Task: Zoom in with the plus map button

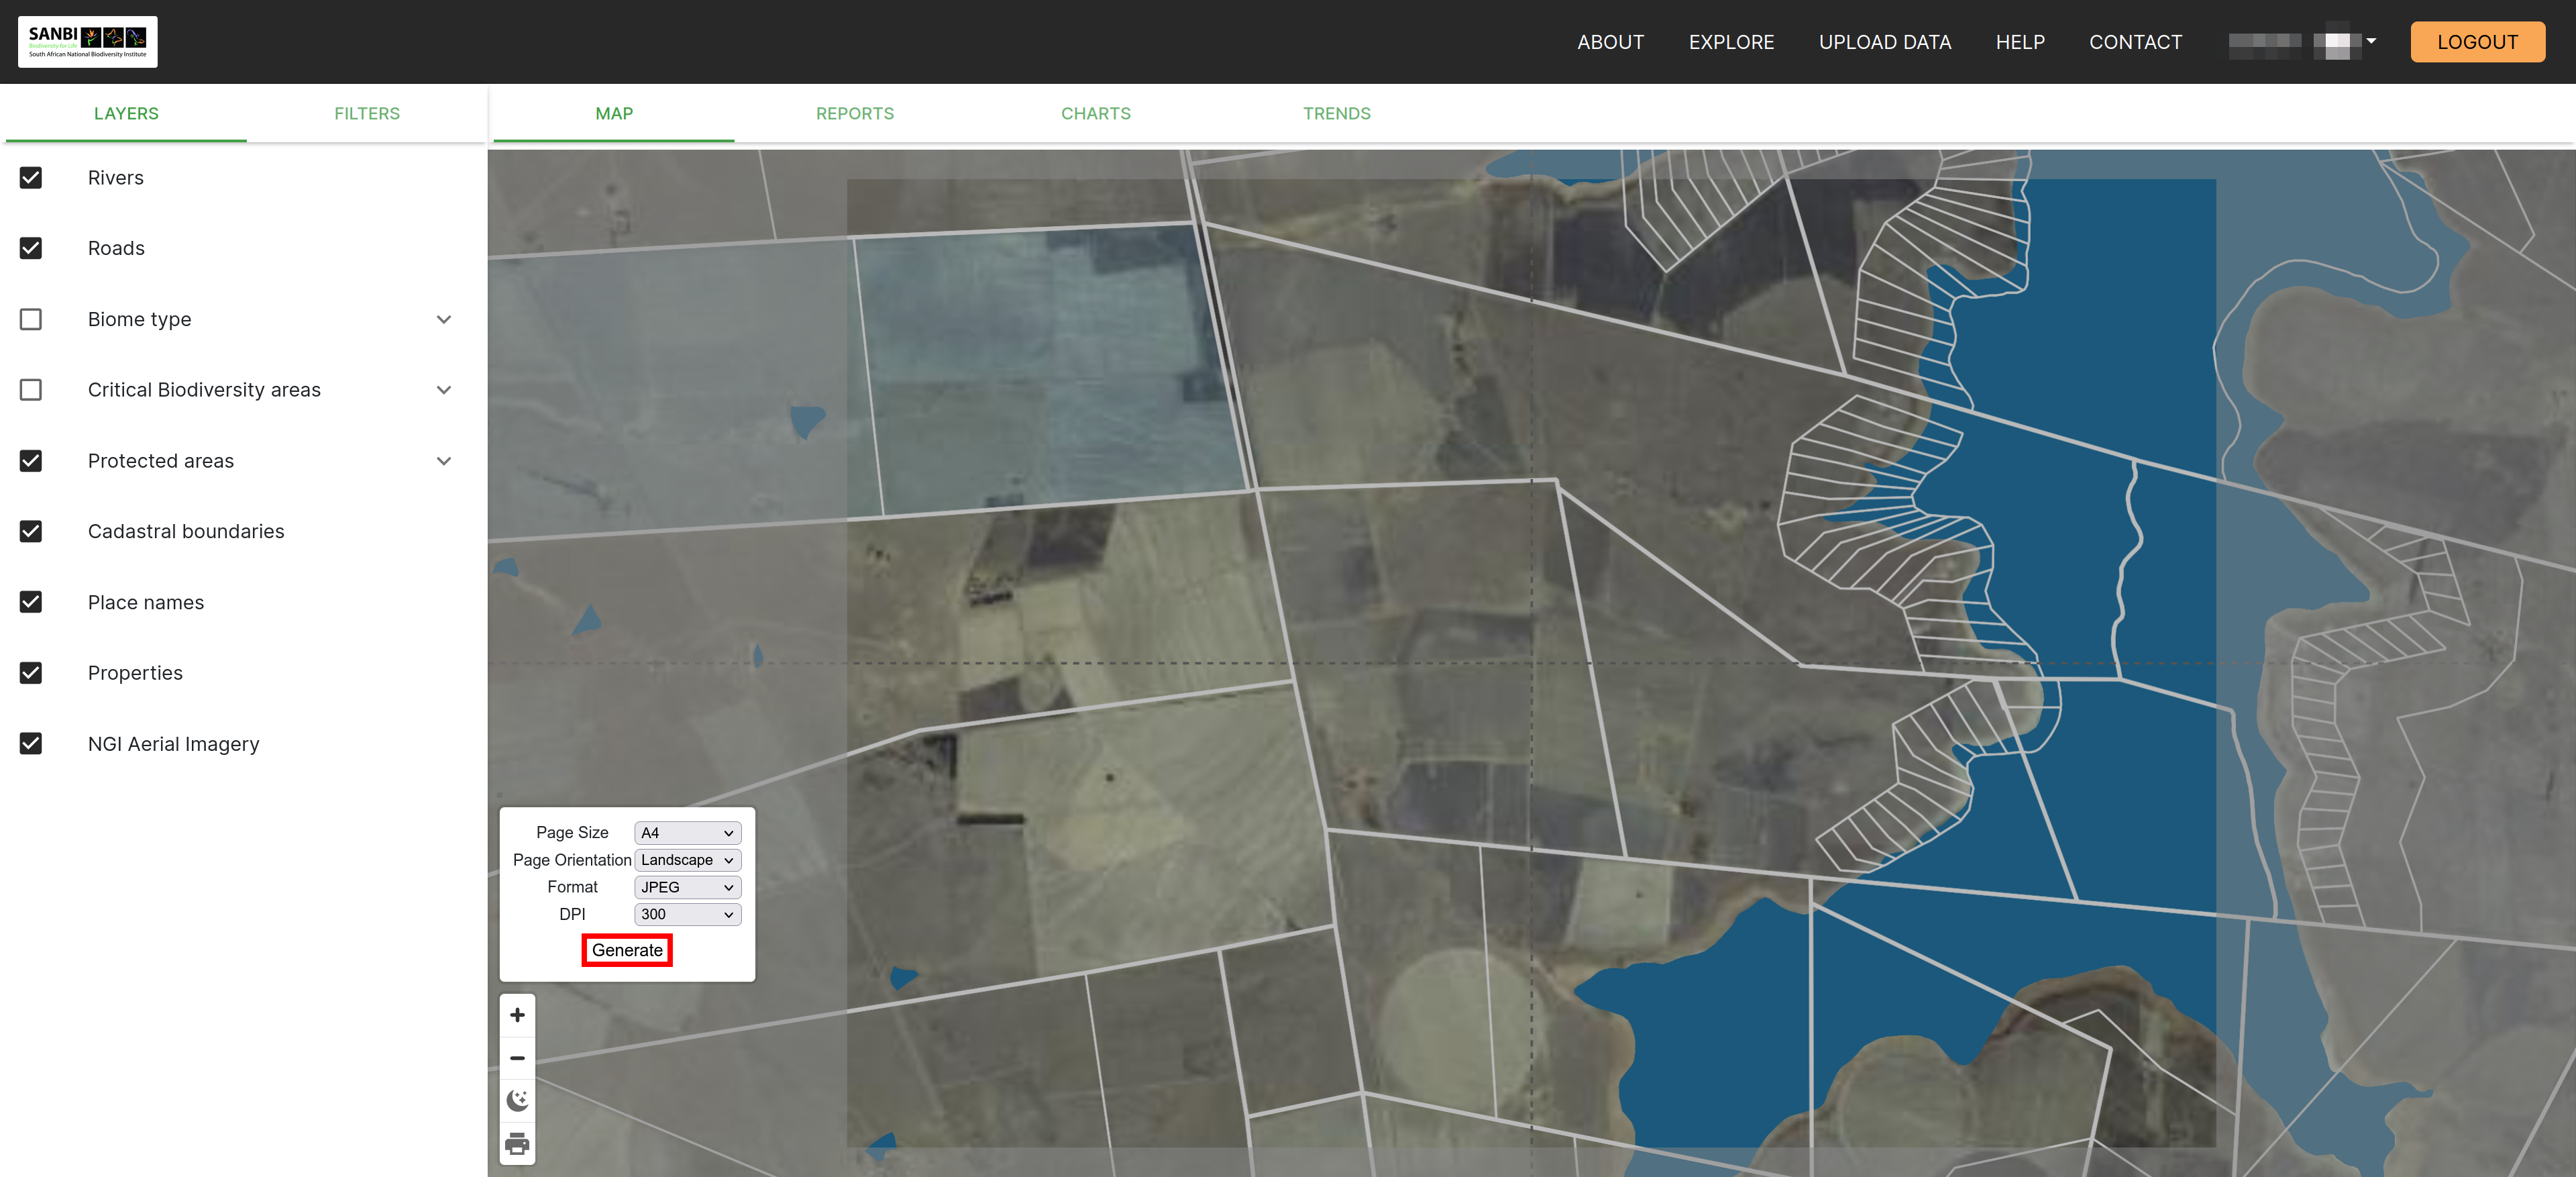Action: click(517, 1015)
